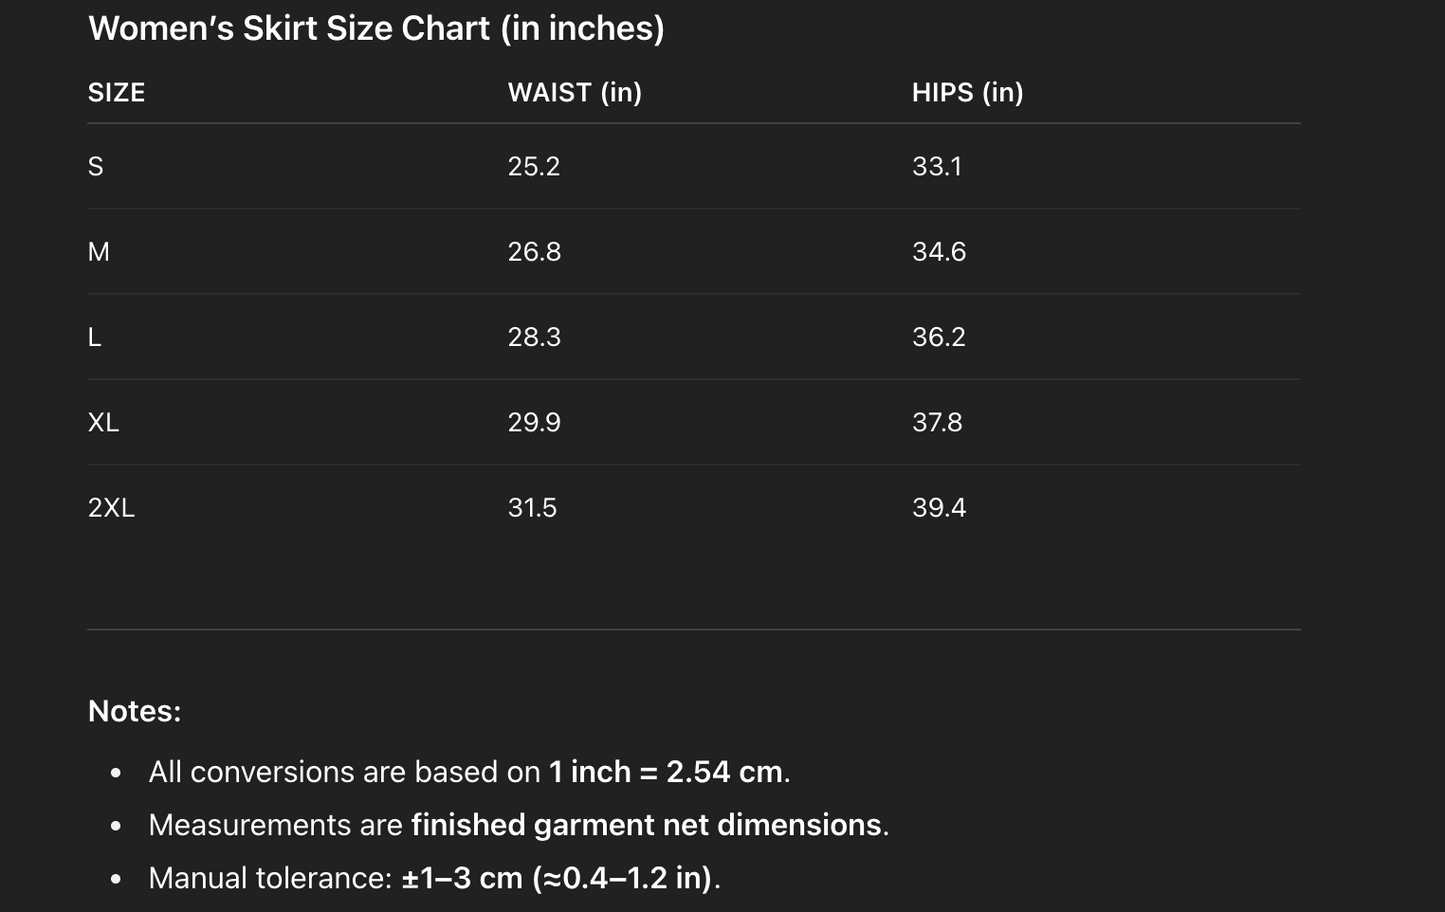The image size is (1445, 912).
Task: Select the 2XL size row label
Action: point(111,508)
